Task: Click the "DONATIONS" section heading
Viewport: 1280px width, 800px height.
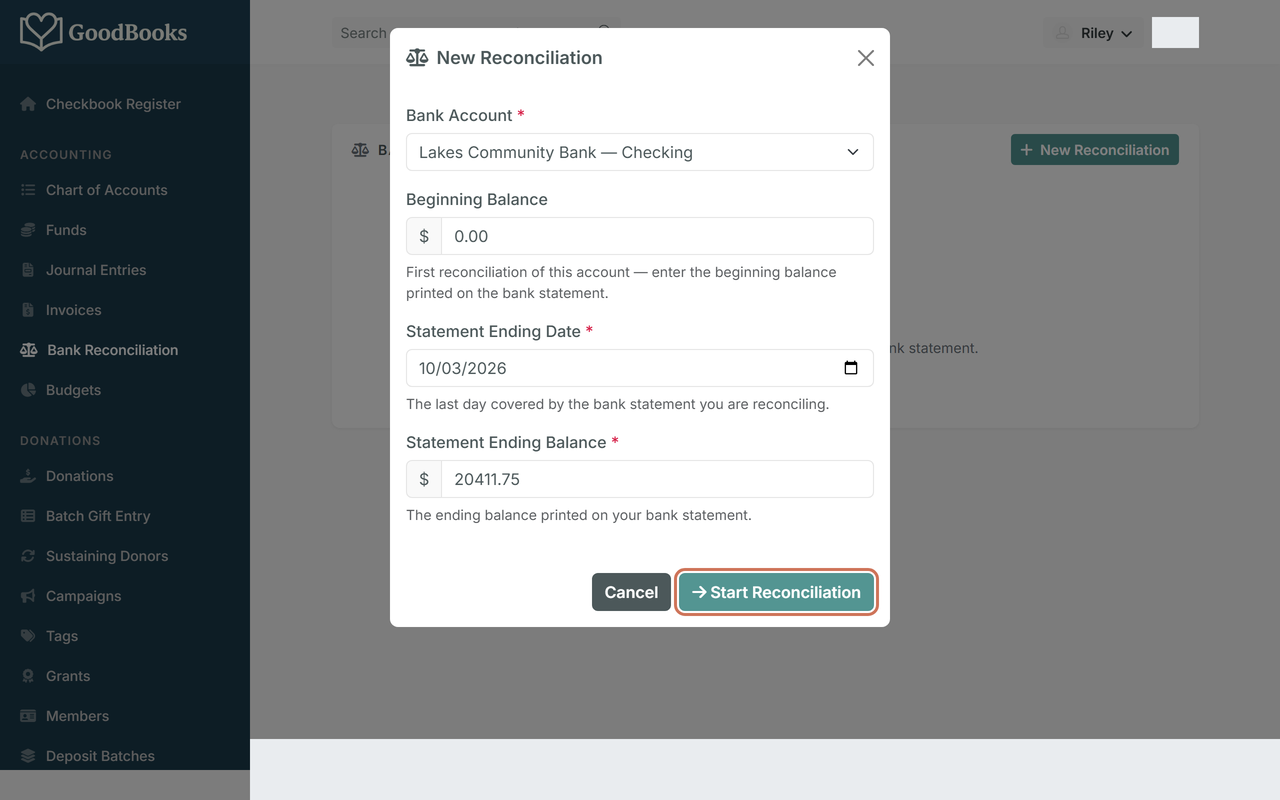Action: [60, 441]
